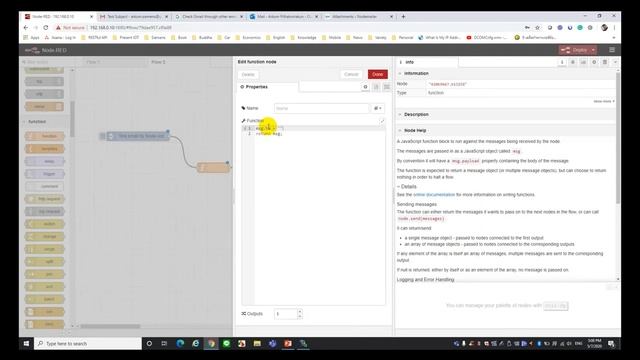Collapse the Details subsection in node help

coord(407,187)
